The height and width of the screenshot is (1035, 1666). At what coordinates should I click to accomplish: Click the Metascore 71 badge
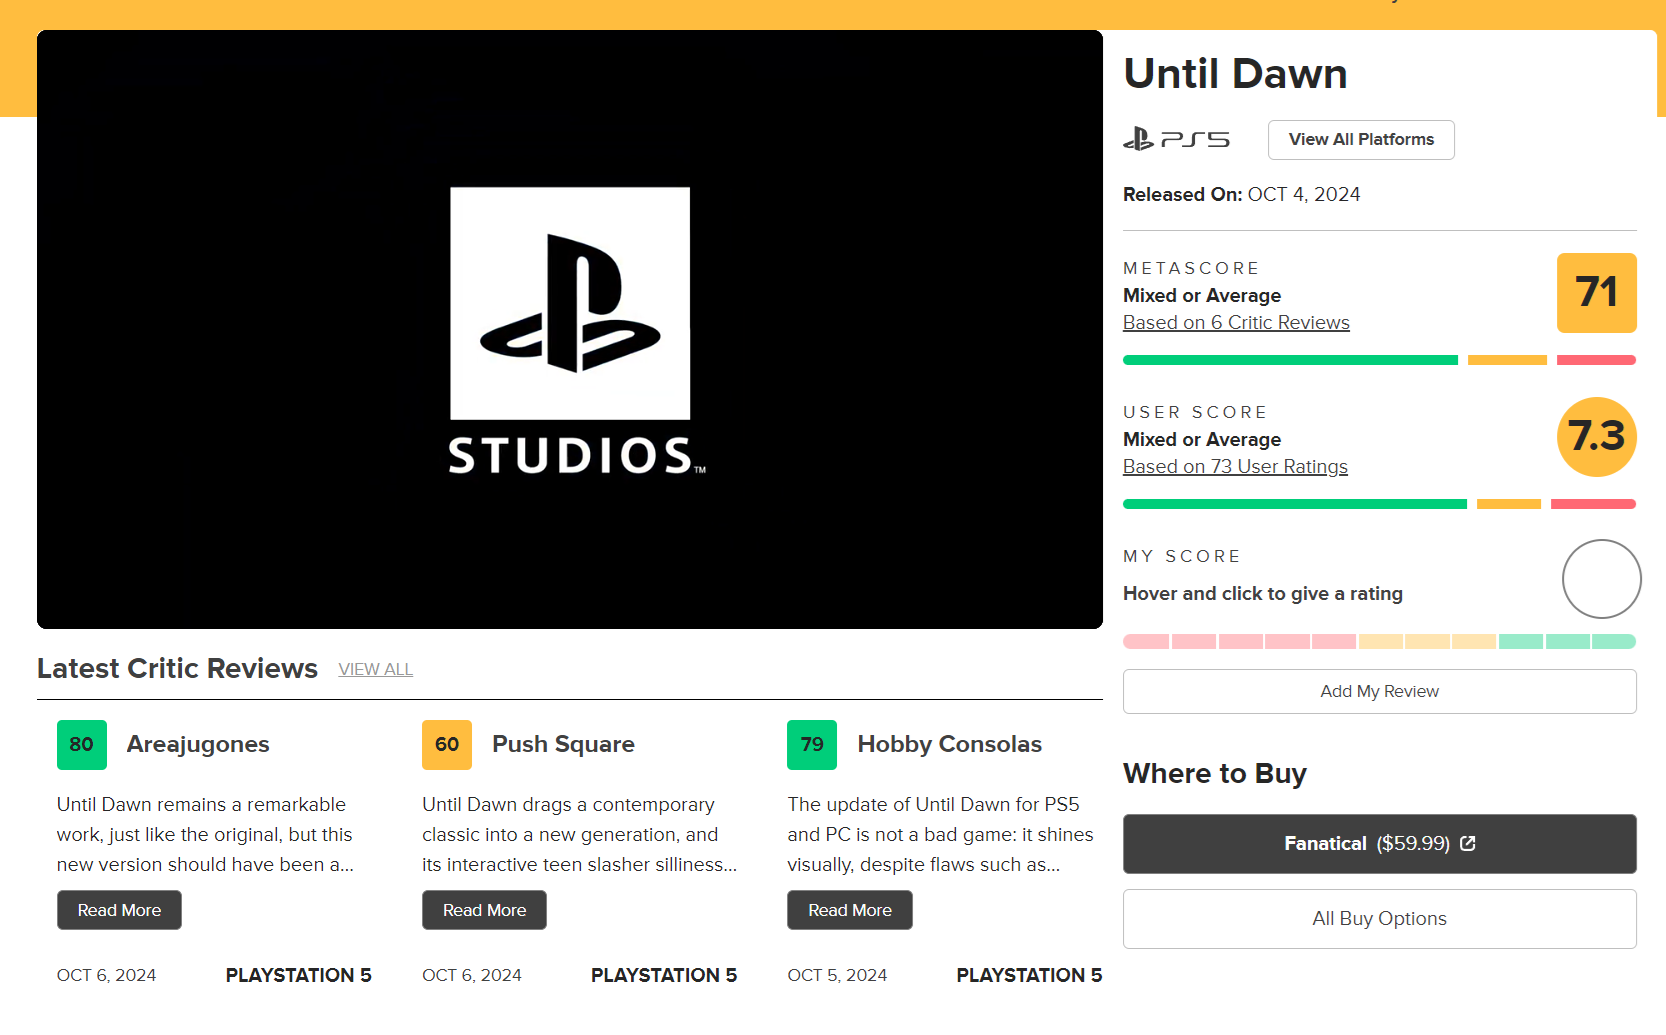tap(1597, 293)
